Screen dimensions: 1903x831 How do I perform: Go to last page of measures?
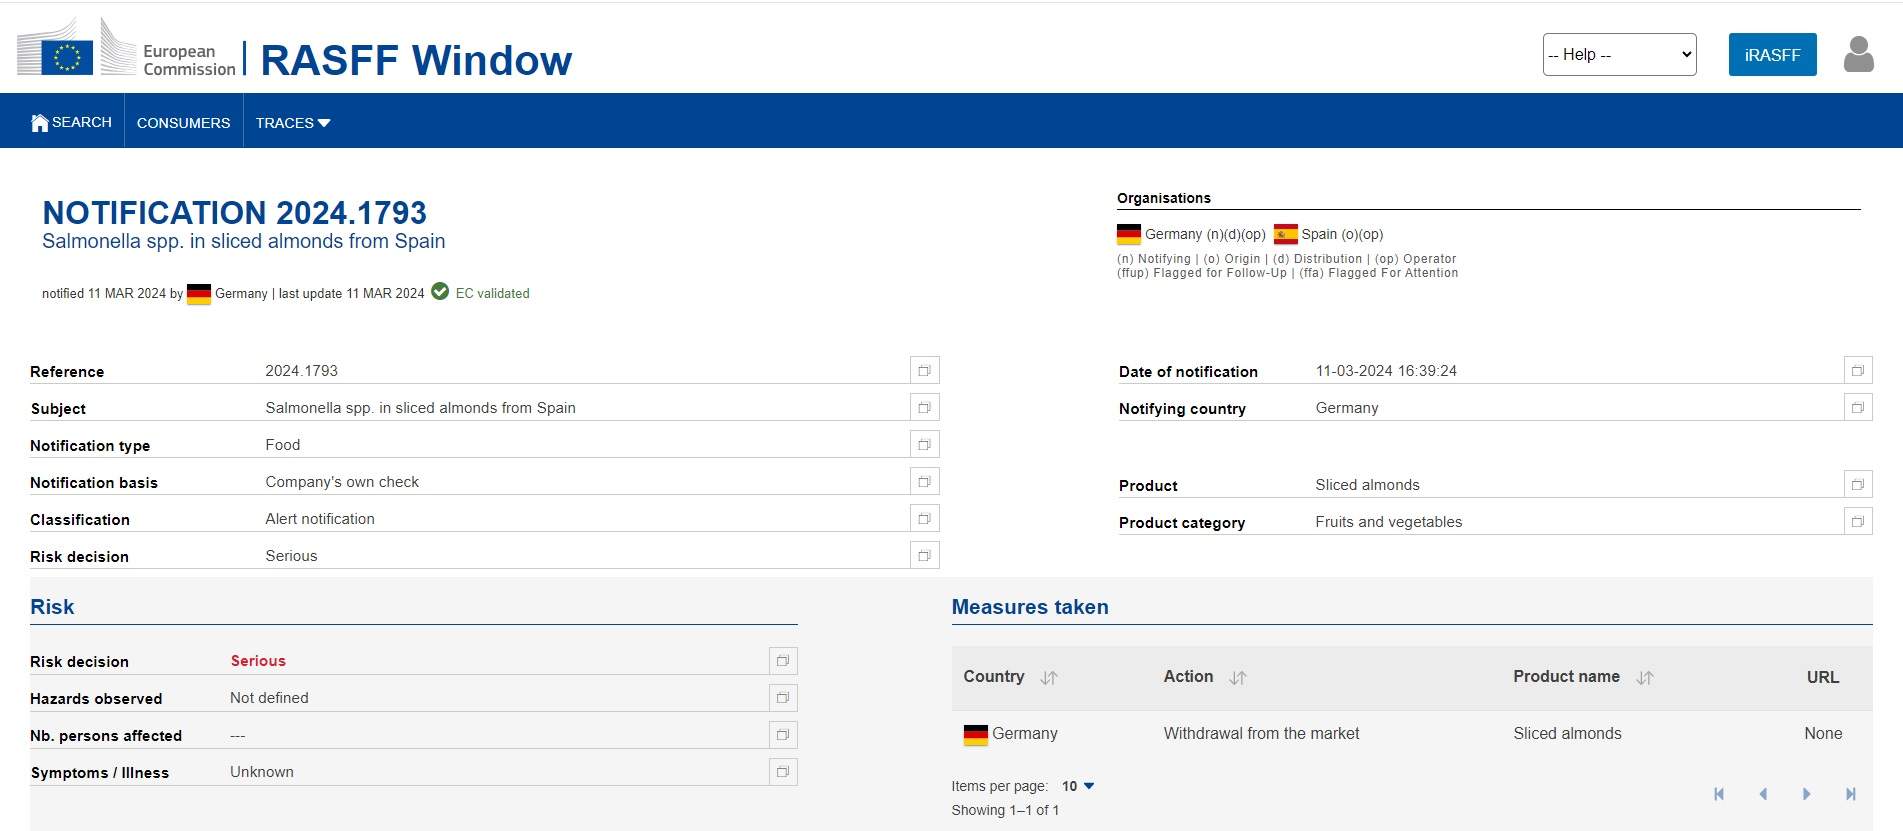(x=1851, y=794)
